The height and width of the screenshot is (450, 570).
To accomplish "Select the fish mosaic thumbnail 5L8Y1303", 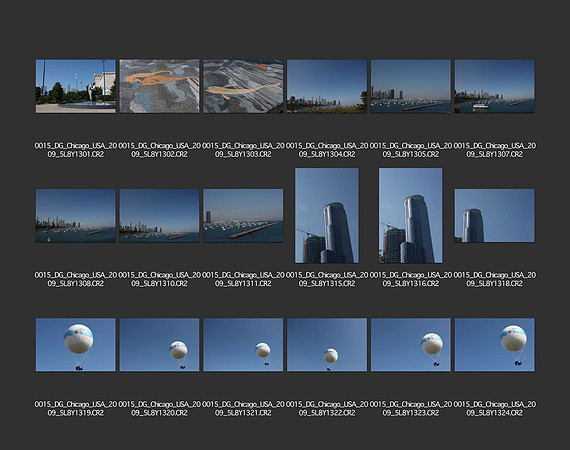I will click(243, 87).
